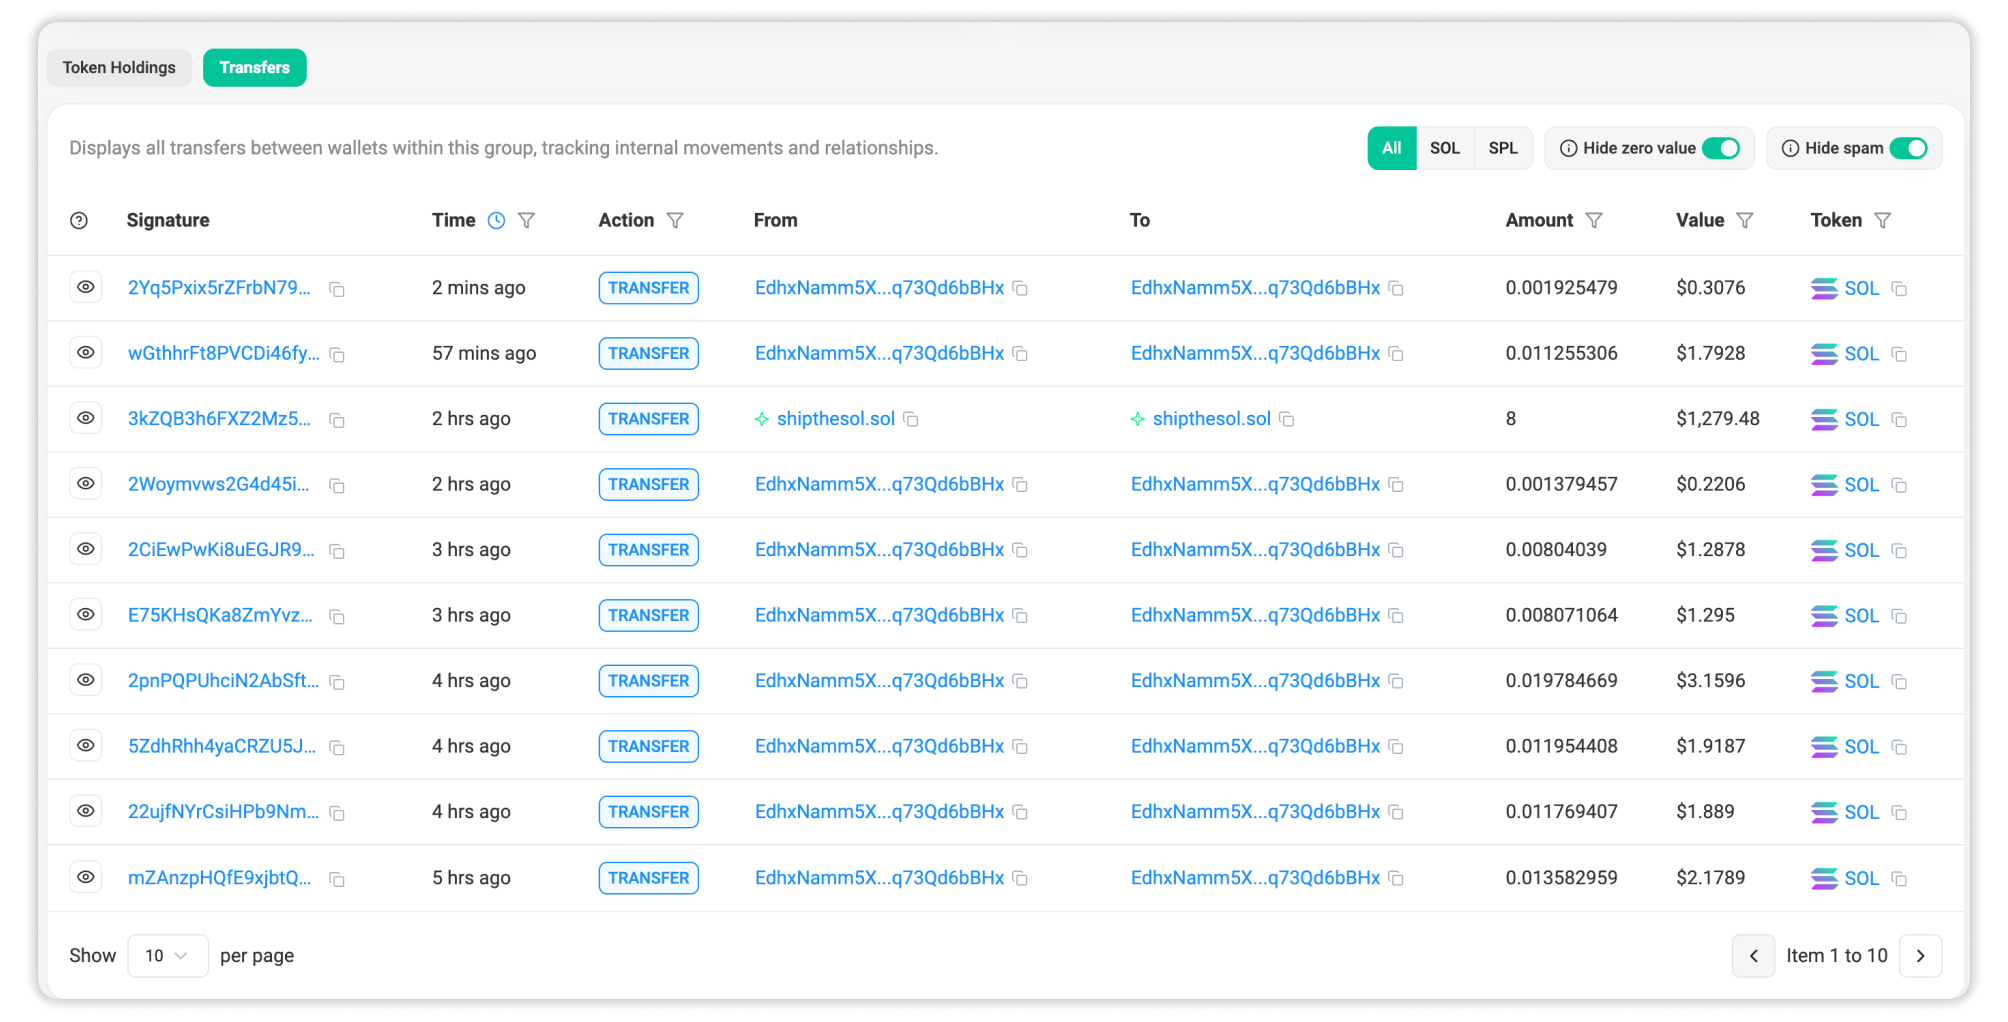Copy signature 2Yq5Pxix5rZFrbN79 with copy icon
Screen dimensions: 2008x1022
click(337, 290)
